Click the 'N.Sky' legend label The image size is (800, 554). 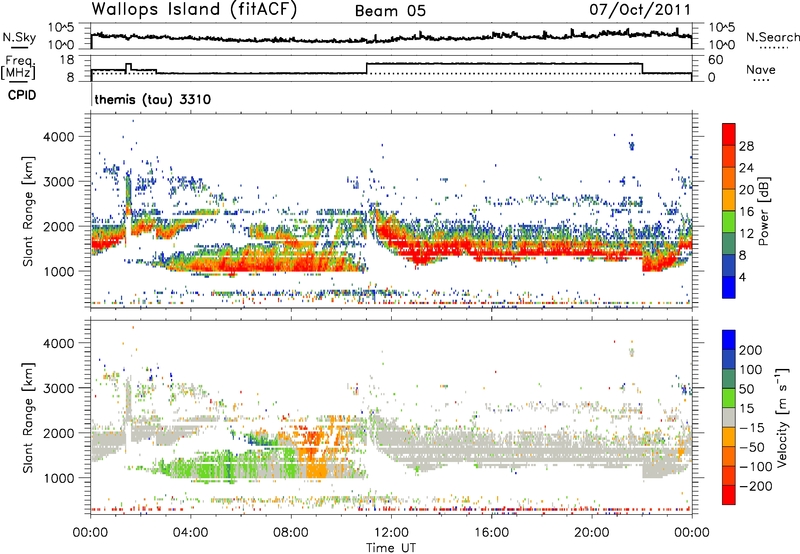click(19, 37)
